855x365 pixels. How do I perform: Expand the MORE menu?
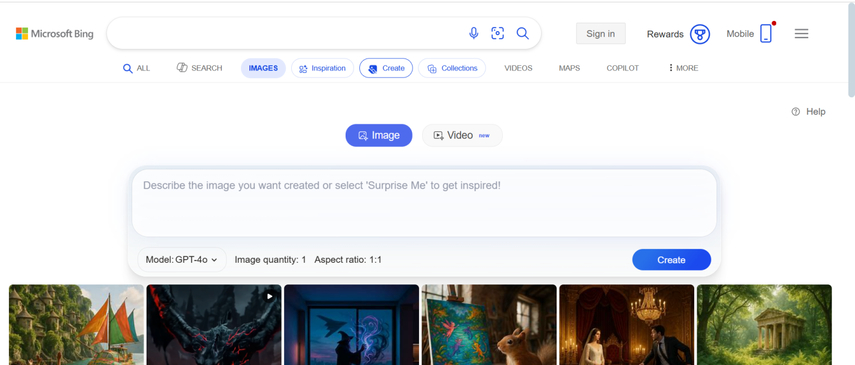(683, 68)
